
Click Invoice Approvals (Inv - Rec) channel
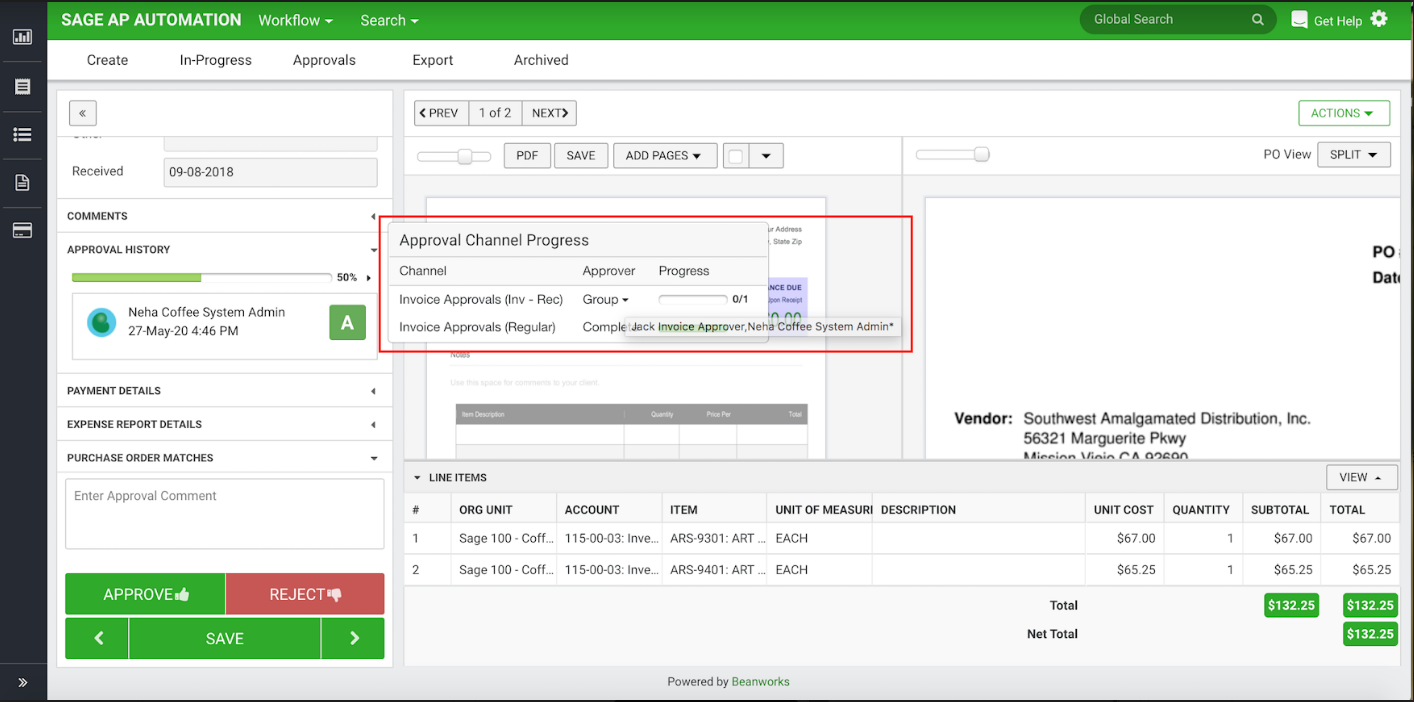[481, 299]
